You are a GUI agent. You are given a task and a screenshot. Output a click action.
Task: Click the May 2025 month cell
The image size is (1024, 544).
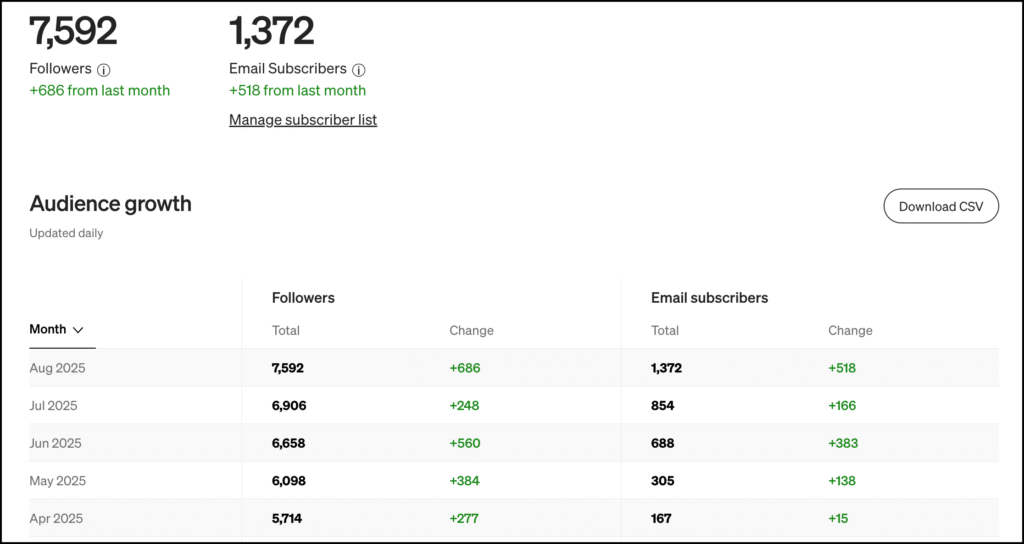[58, 481]
